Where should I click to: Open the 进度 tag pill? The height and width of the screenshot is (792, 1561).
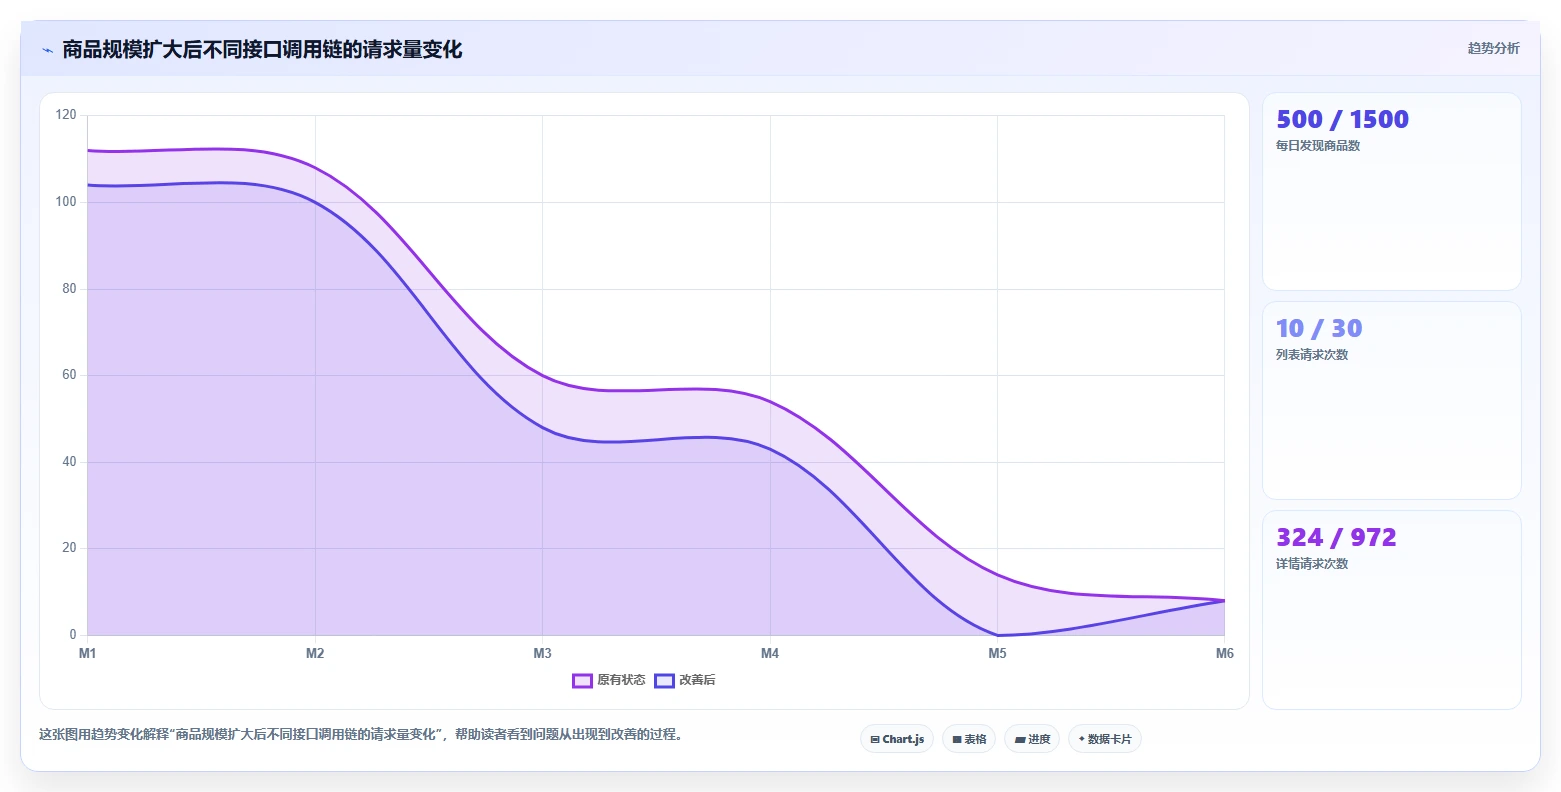[x=1032, y=739]
